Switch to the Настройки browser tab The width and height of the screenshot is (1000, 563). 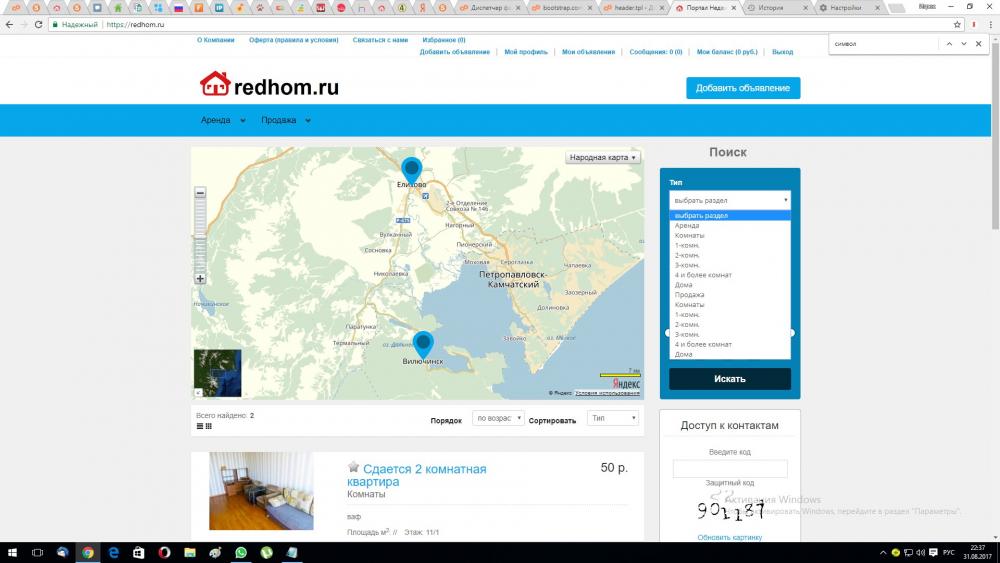[848, 8]
